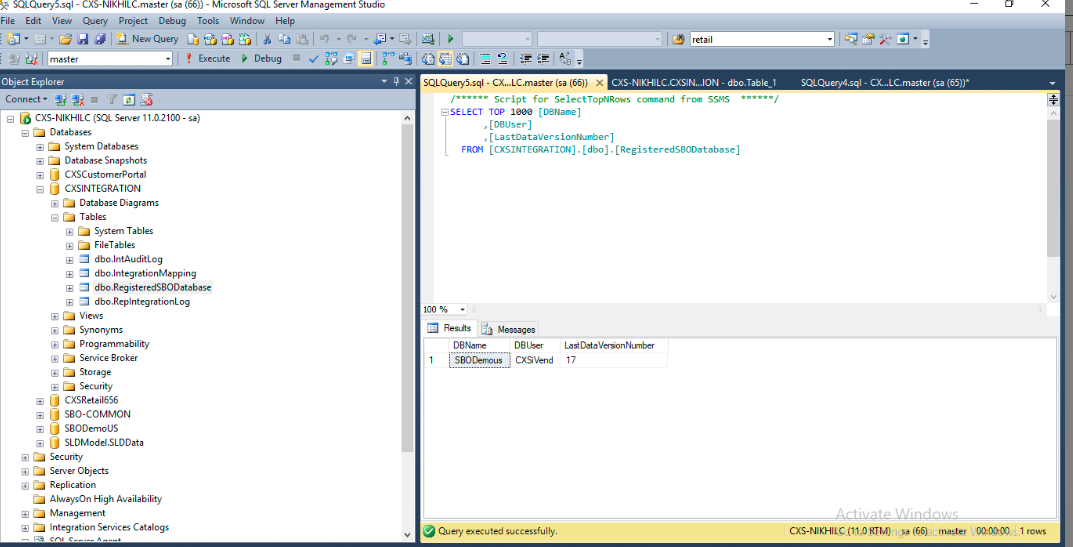The width and height of the screenshot is (1073, 547).
Task: Click Display Estimated Execution Plan icon
Action: pyautogui.click(x=331, y=59)
